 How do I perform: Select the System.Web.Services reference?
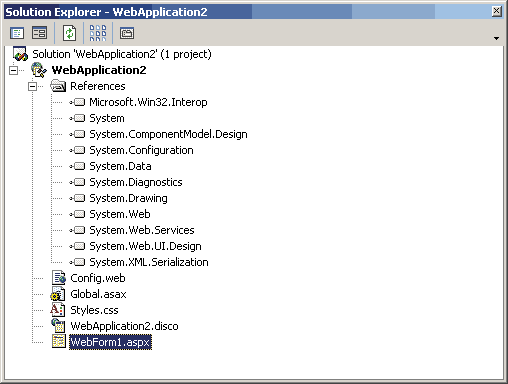click(142, 230)
